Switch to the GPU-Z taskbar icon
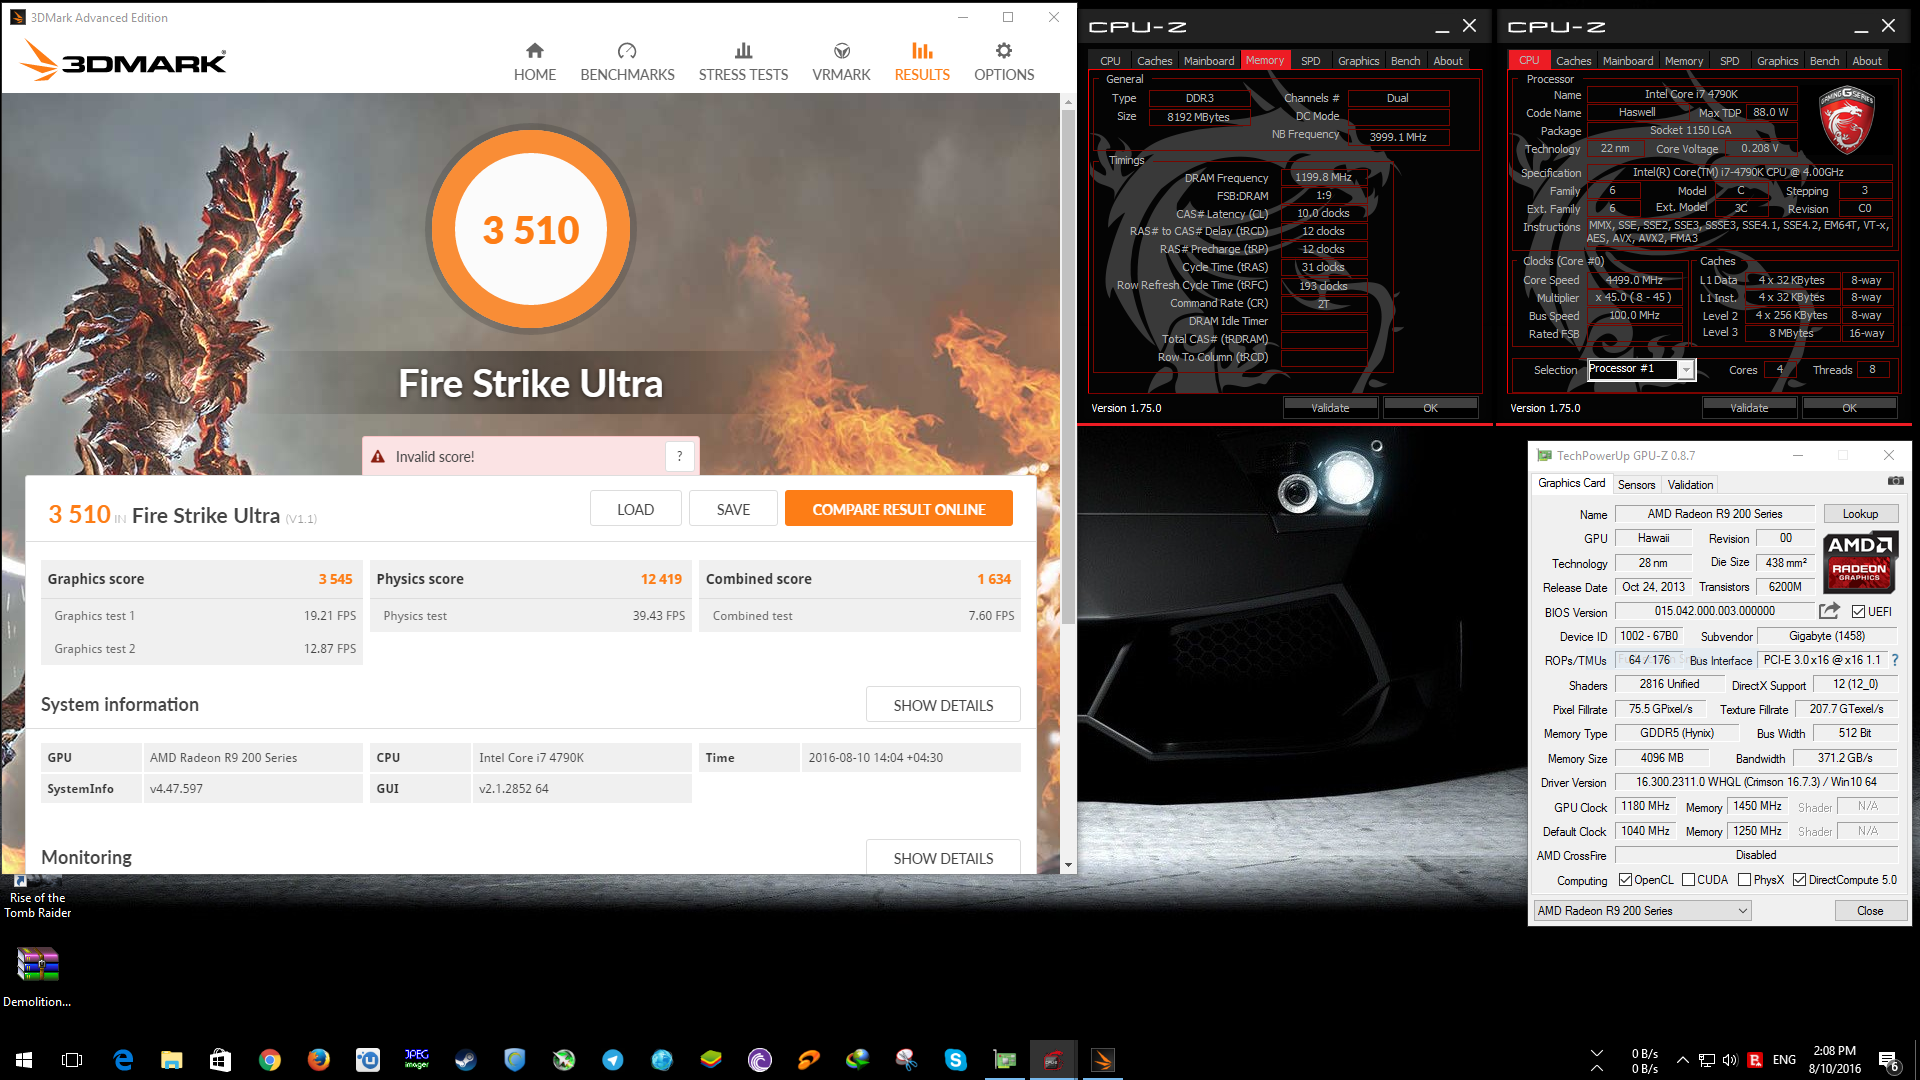Image resolution: width=1920 pixels, height=1080 pixels. (1005, 1060)
